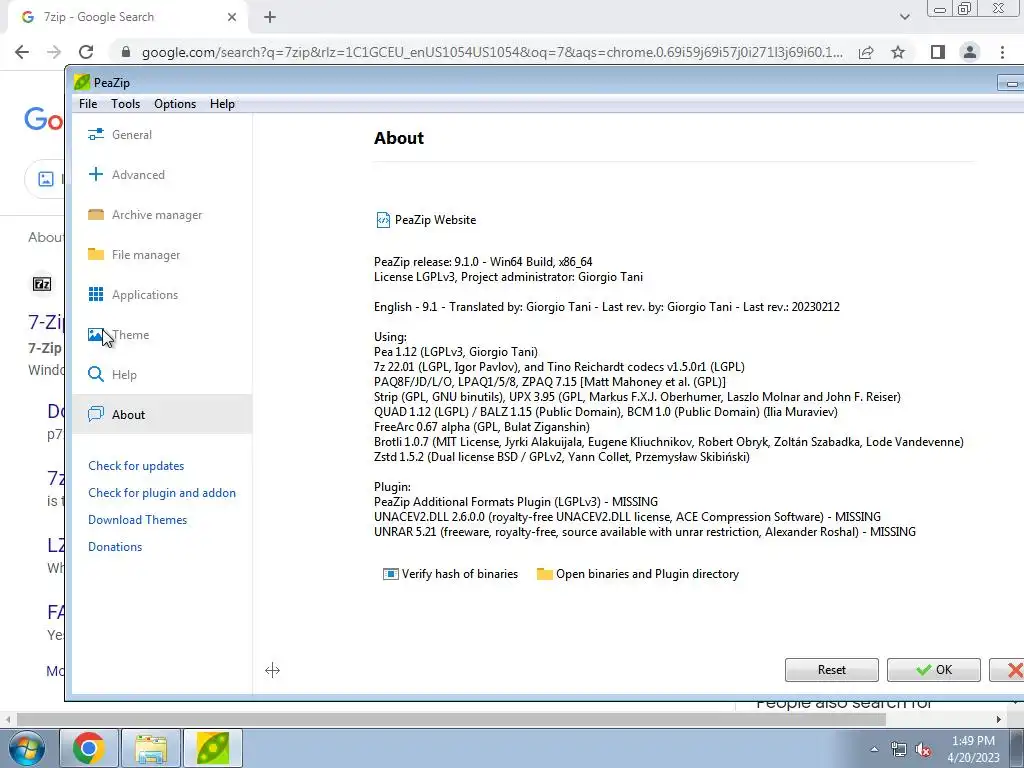This screenshot has width=1024, height=768.
Task: Switch to General settings section
Action: click(162, 135)
